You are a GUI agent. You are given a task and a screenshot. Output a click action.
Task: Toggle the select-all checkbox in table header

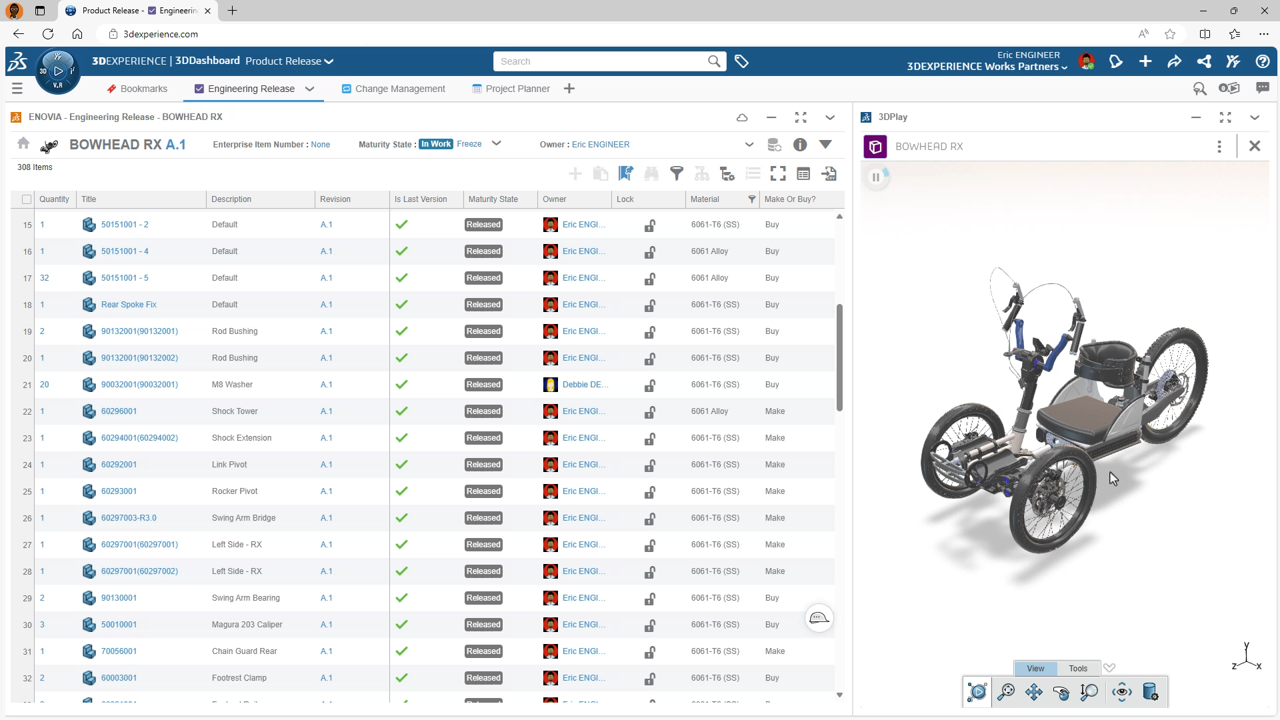pyautogui.click(x=27, y=199)
